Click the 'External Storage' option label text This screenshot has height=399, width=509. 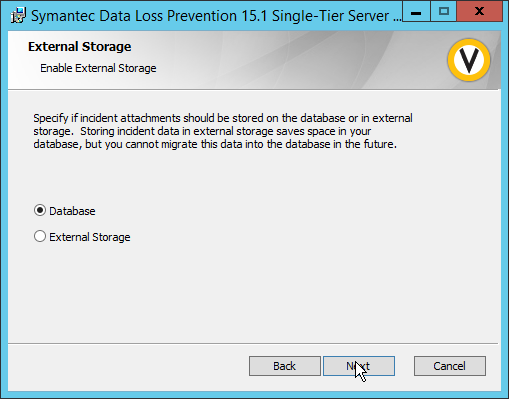(90, 237)
